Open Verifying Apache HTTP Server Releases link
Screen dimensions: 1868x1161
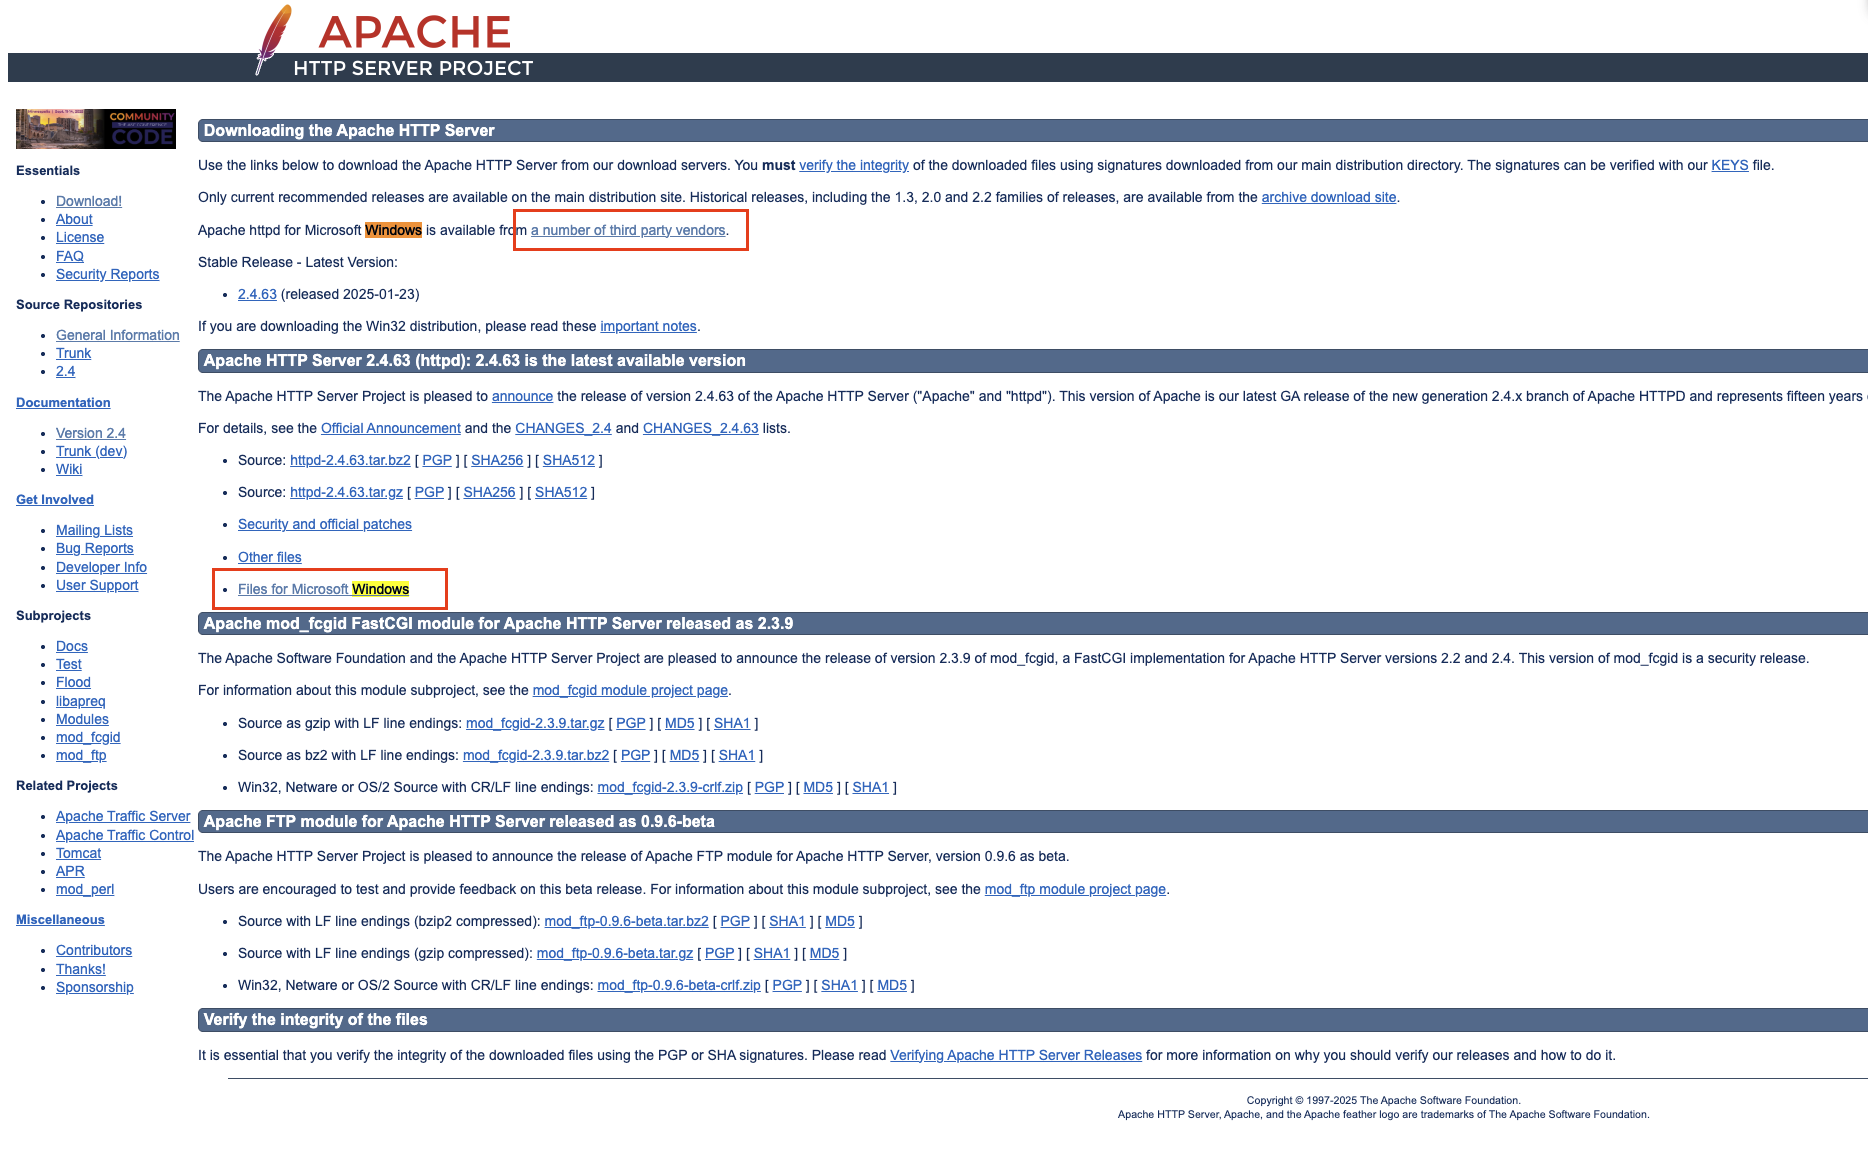coord(1016,1055)
